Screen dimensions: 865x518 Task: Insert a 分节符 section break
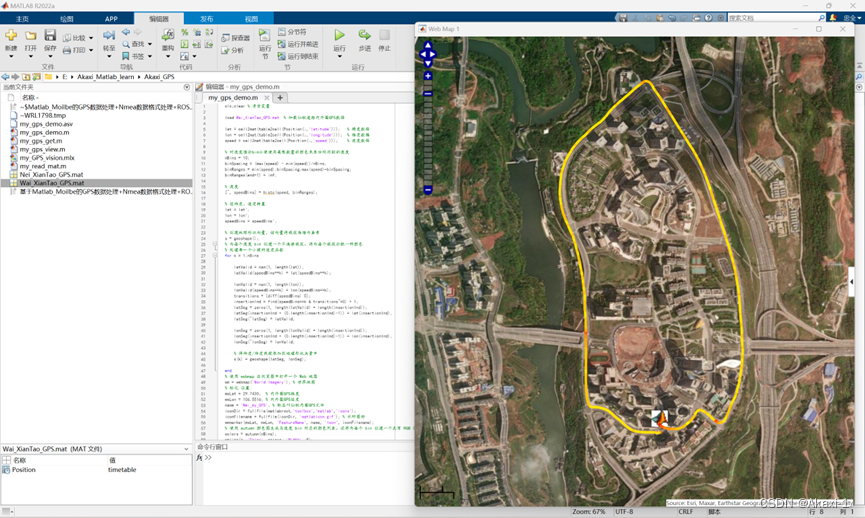(292, 32)
